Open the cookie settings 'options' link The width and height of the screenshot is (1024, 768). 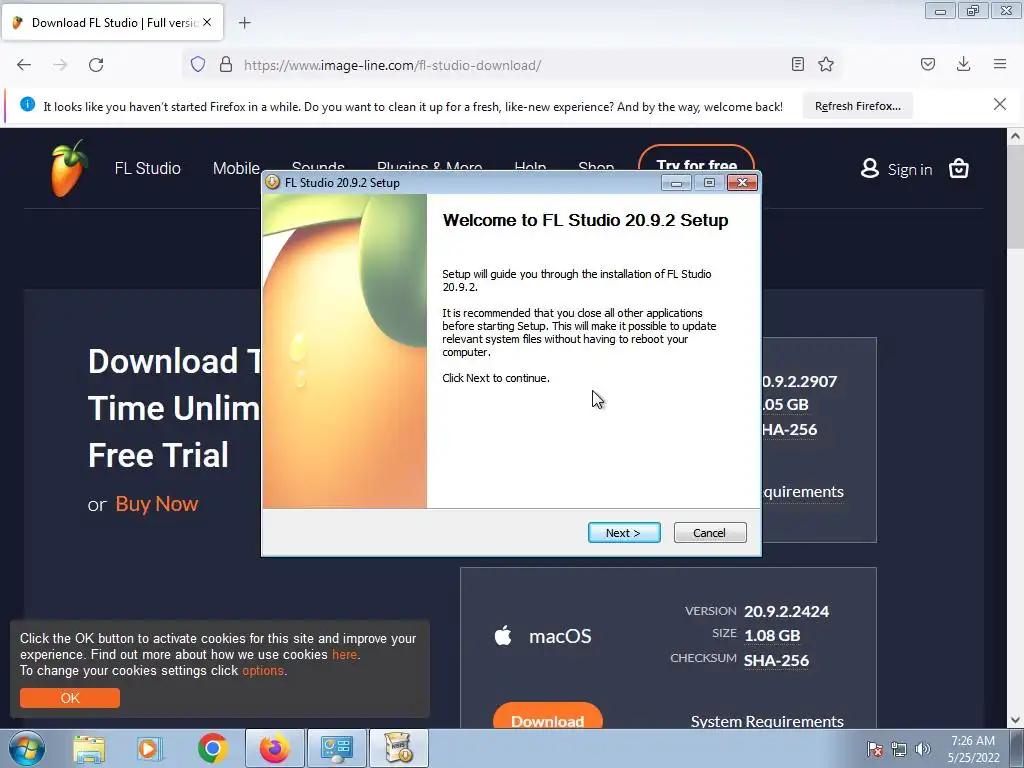pos(263,671)
